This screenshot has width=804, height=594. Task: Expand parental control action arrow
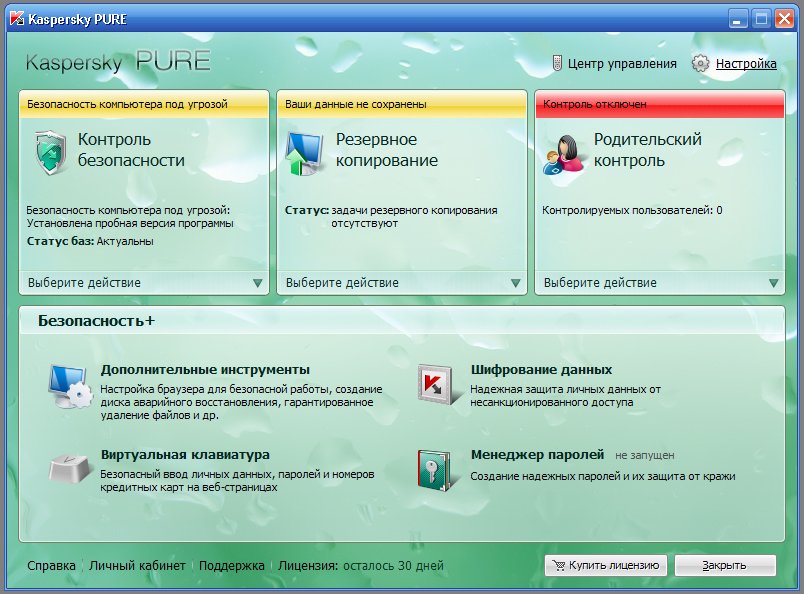(x=773, y=283)
